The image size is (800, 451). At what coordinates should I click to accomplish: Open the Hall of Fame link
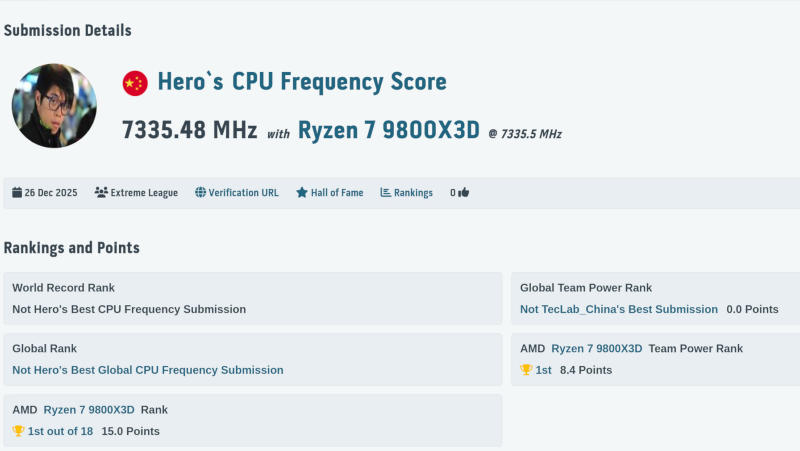coord(337,193)
